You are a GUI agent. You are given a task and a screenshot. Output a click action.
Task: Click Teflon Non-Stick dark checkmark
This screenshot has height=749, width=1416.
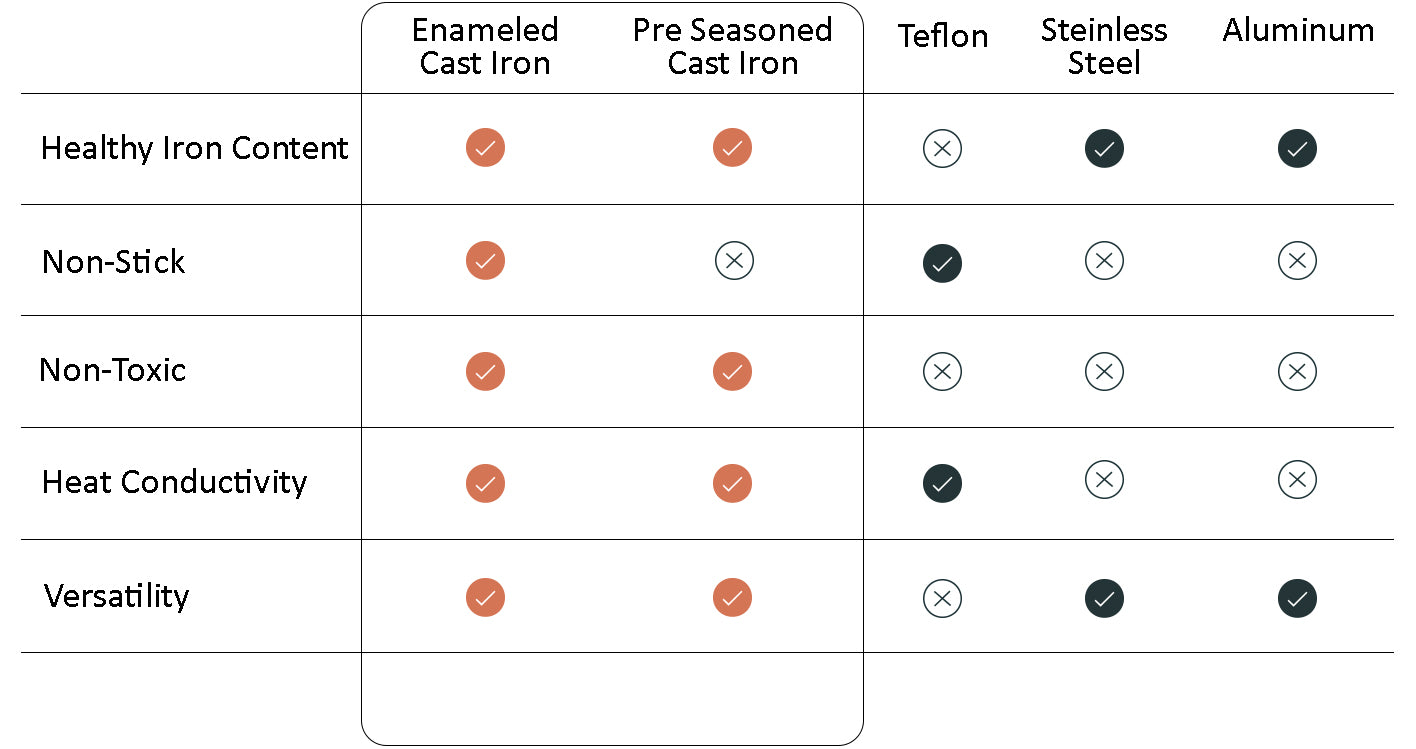(x=942, y=263)
